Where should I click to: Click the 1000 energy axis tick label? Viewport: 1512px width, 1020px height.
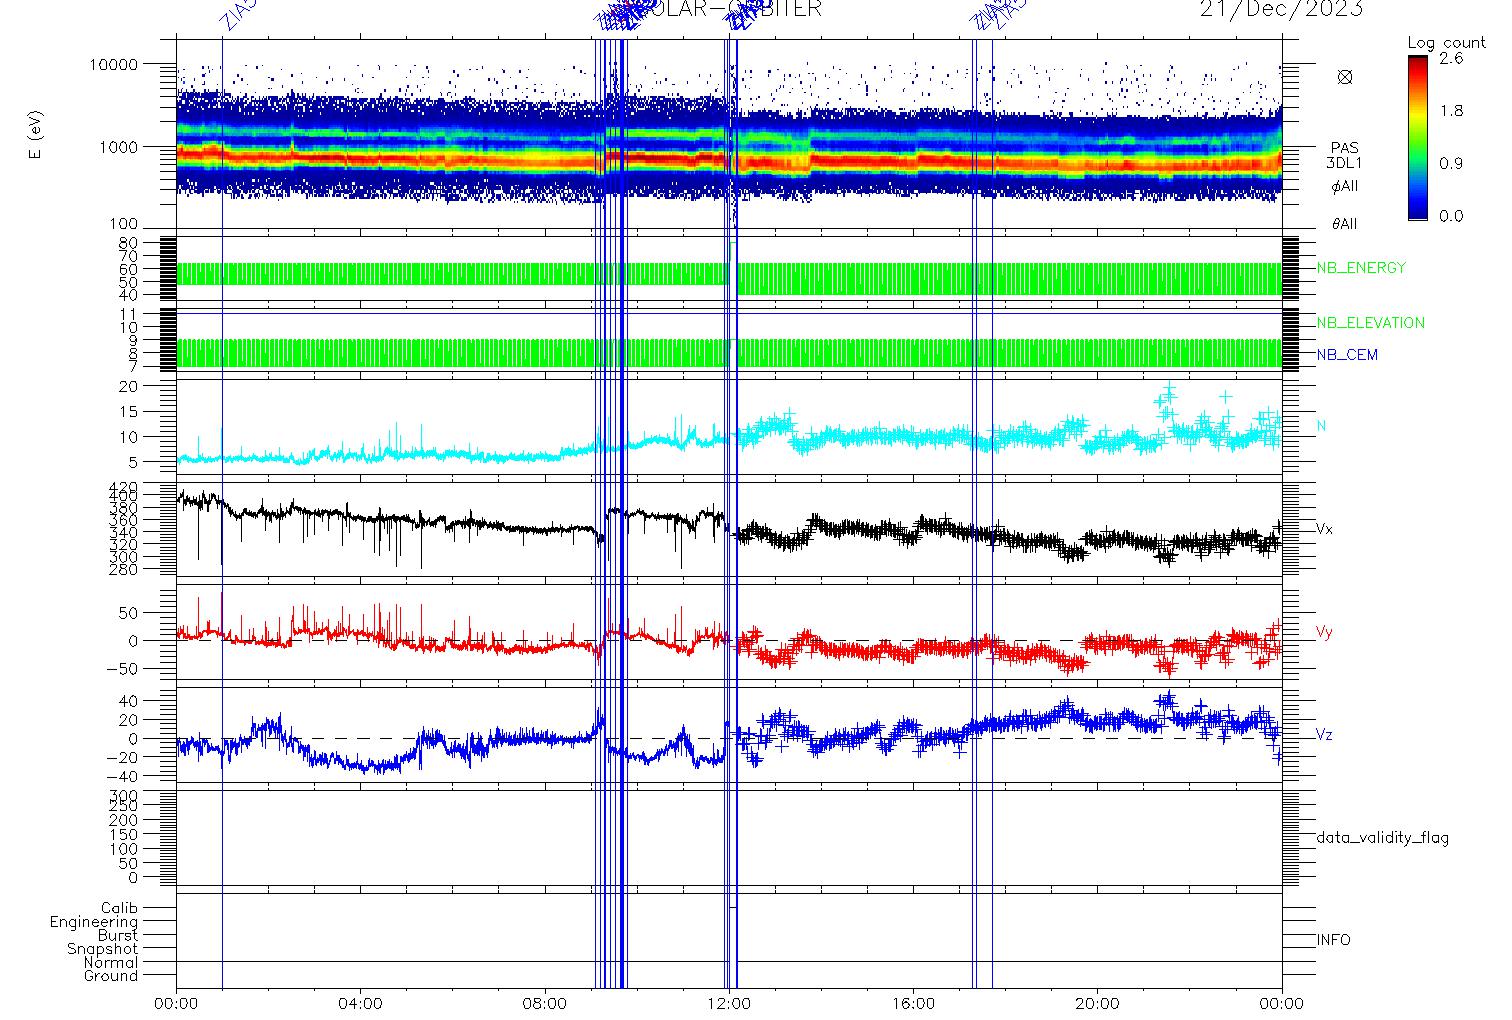121,147
